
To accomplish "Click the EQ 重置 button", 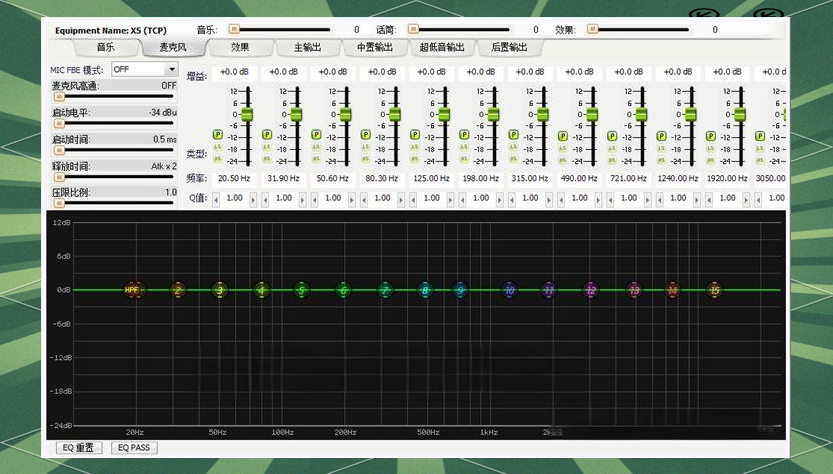I will (x=78, y=448).
